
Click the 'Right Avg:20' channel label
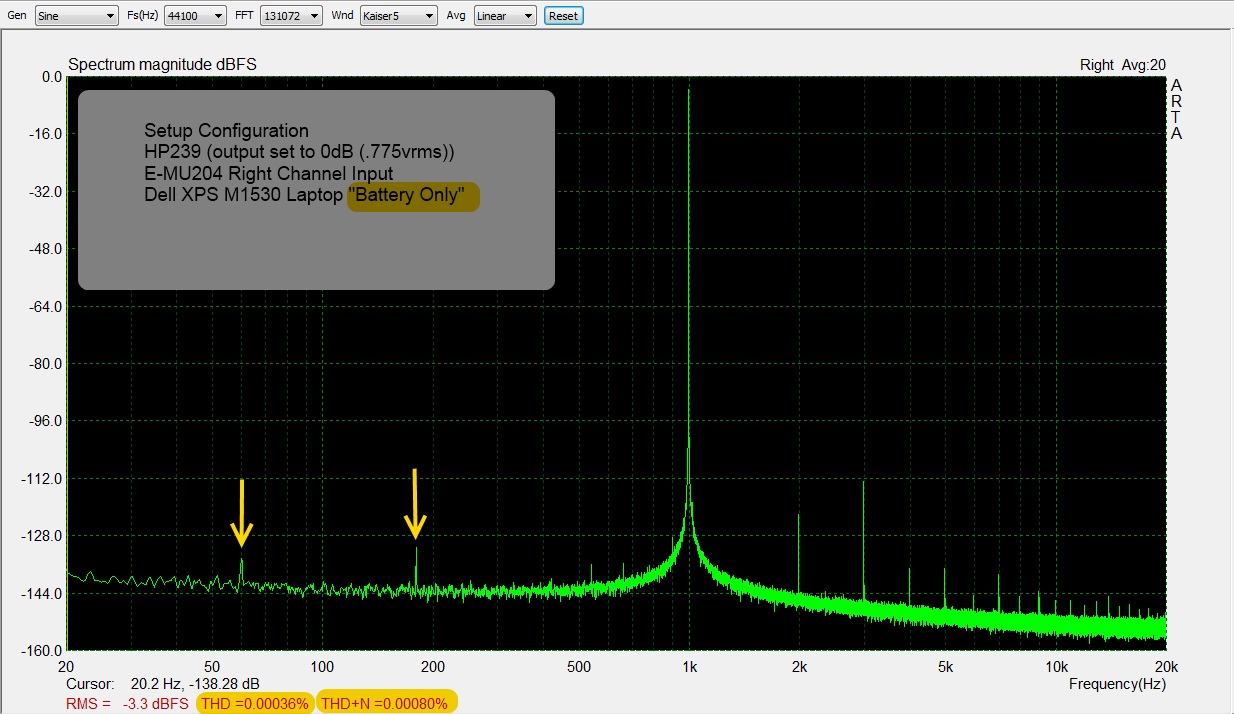[x=1123, y=65]
